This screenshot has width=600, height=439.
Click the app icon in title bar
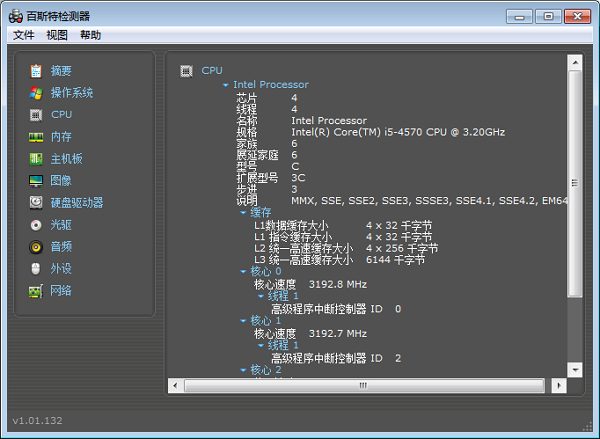point(16,16)
